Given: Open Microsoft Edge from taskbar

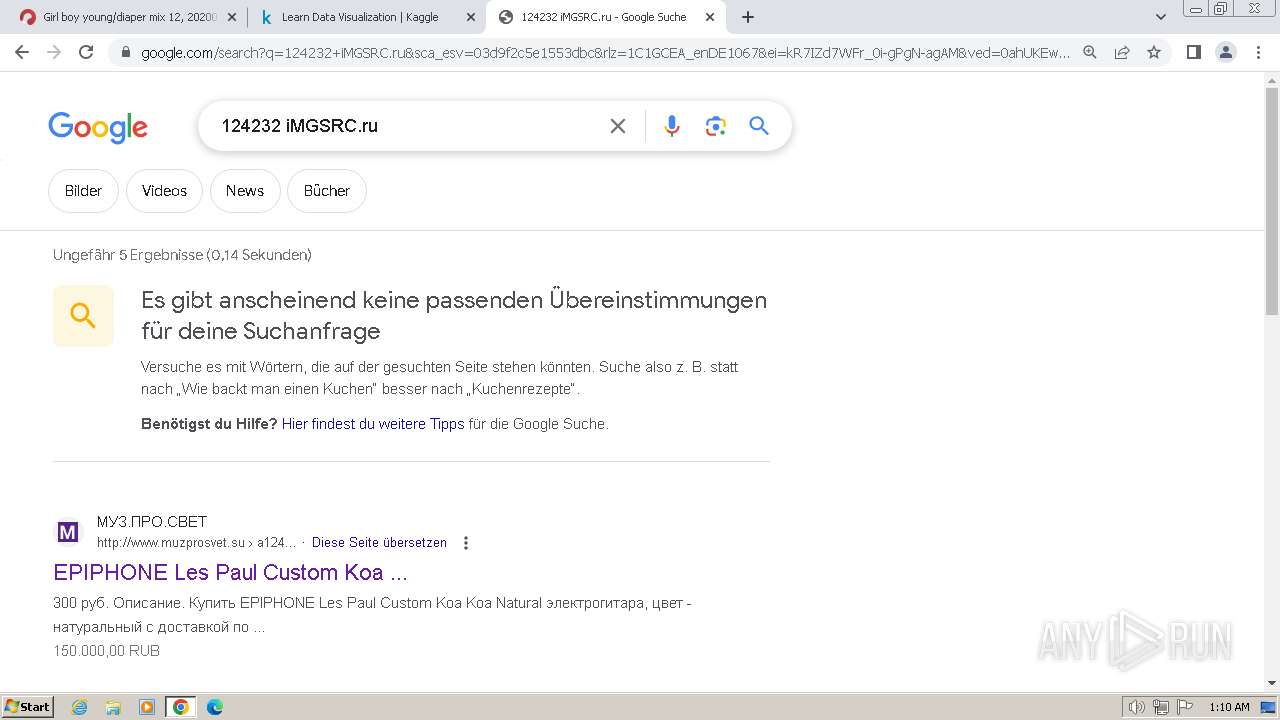Looking at the screenshot, I should click(215, 707).
